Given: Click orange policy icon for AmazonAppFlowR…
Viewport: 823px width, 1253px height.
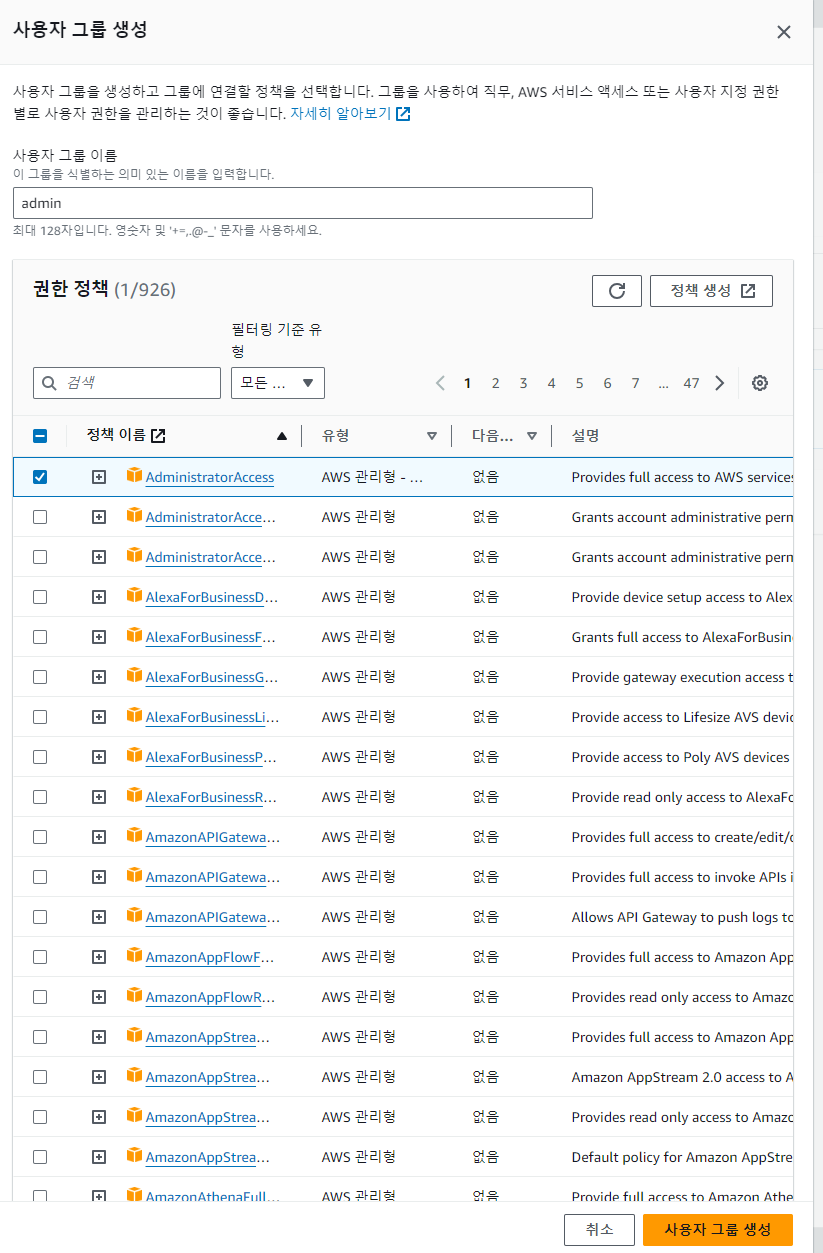Looking at the screenshot, I should 134,996.
